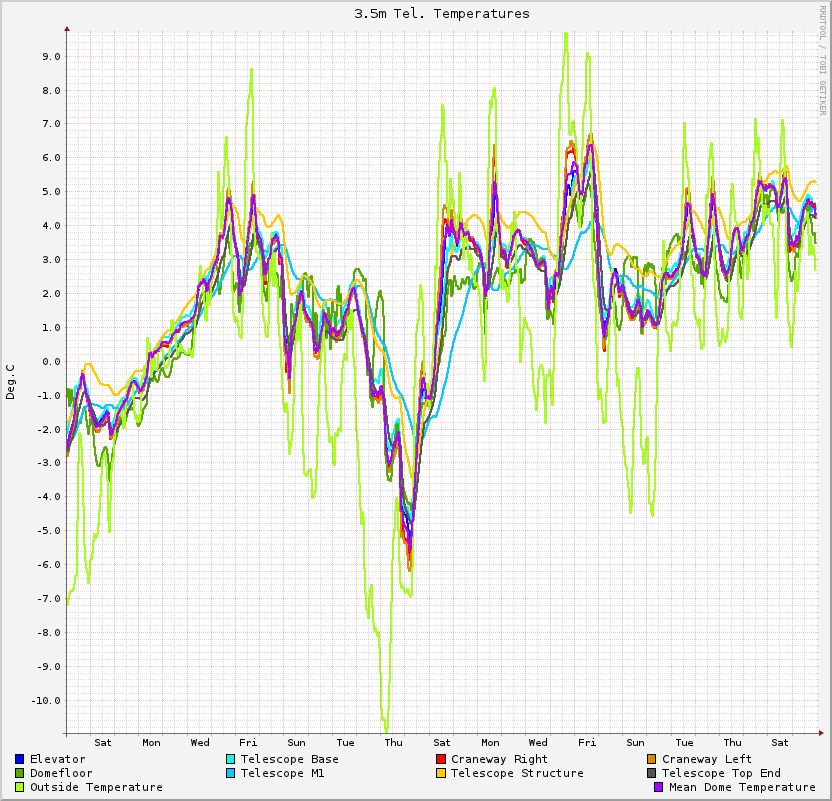
Task: Click the blue Elevator legend swatch
Action: 20,759
